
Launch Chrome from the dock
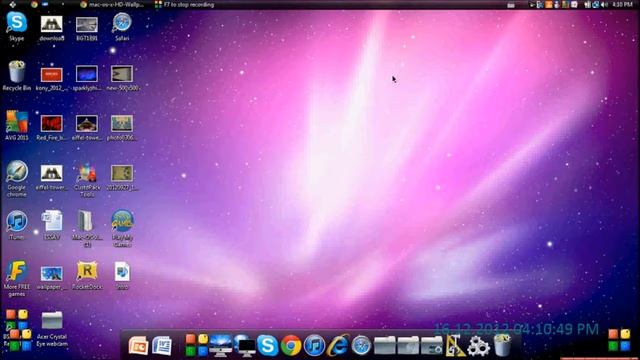coord(291,346)
